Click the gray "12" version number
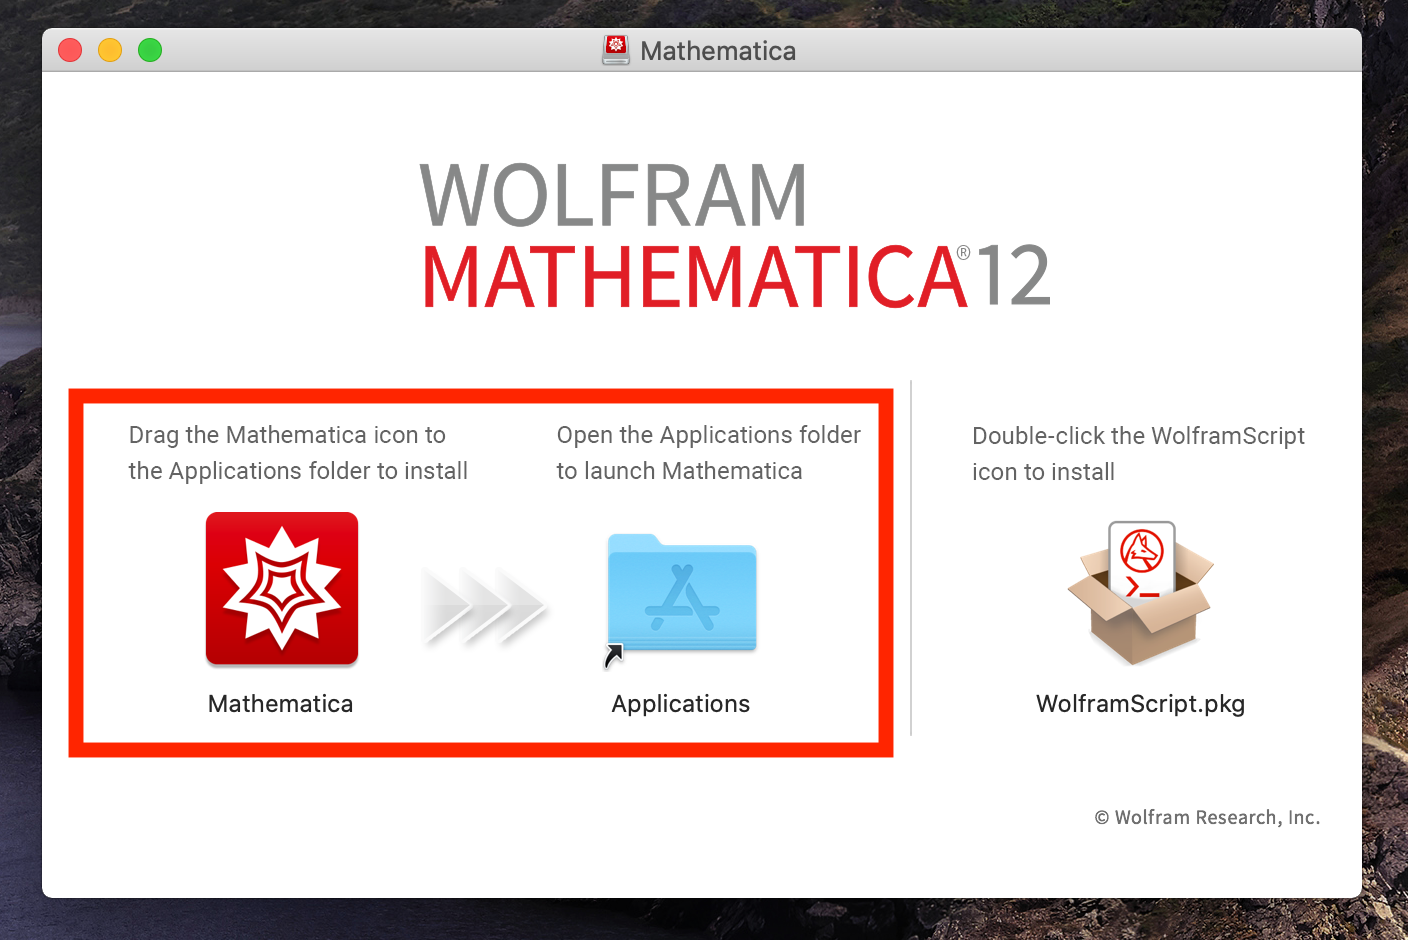The height and width of the screenshot is (940, 1408). pos(1013,277)
